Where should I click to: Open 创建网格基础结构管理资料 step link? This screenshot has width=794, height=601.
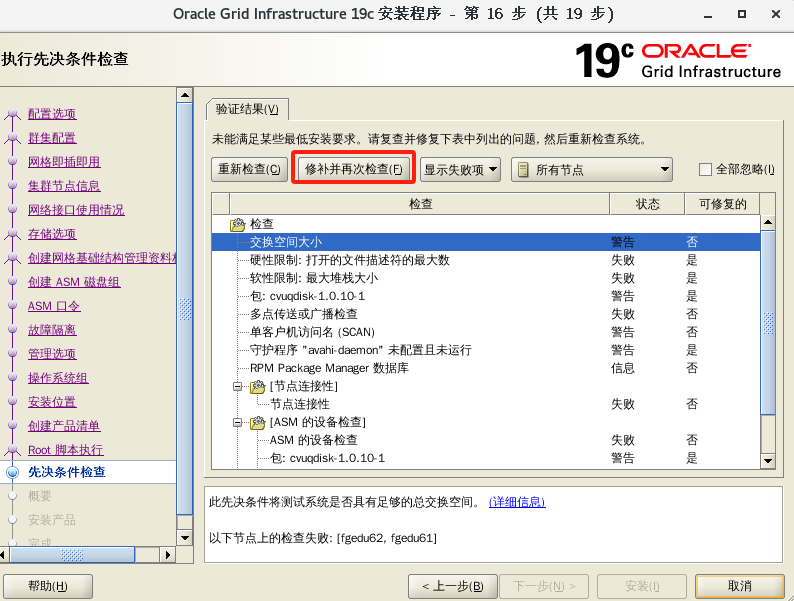click(x=102, y=258)
